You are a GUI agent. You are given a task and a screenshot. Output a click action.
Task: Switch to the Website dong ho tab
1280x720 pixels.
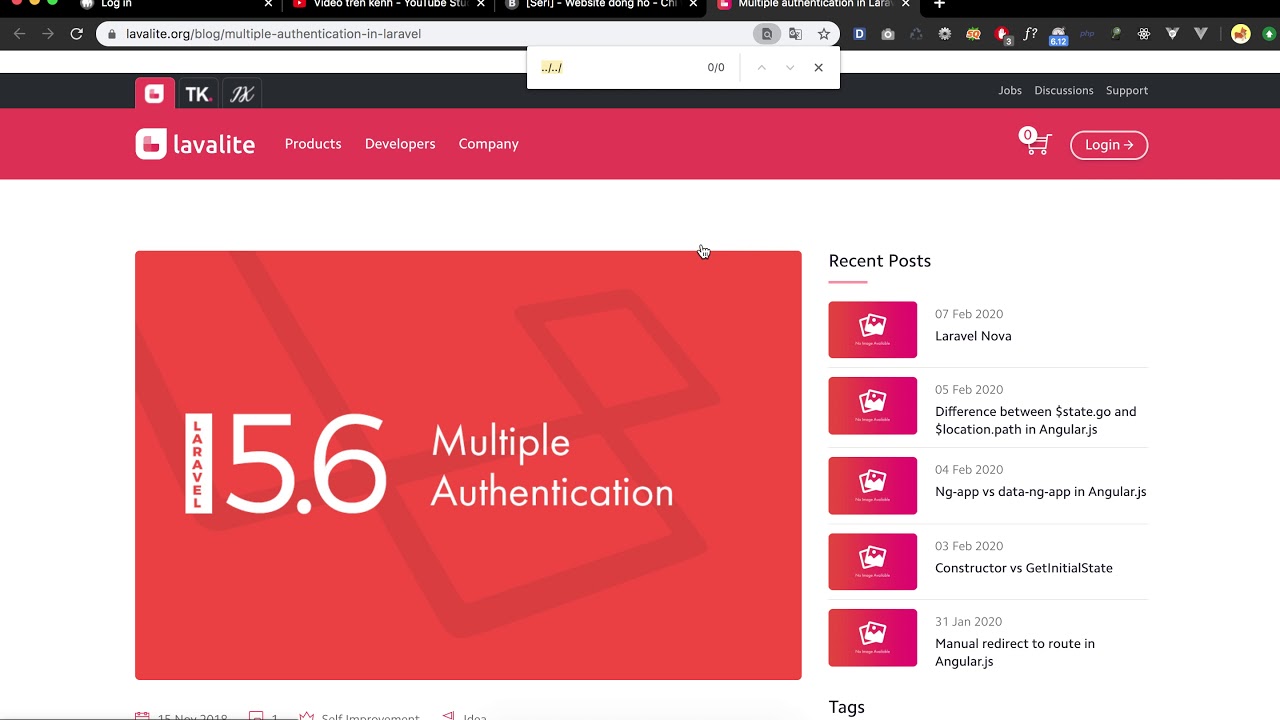tap(600, 4)
